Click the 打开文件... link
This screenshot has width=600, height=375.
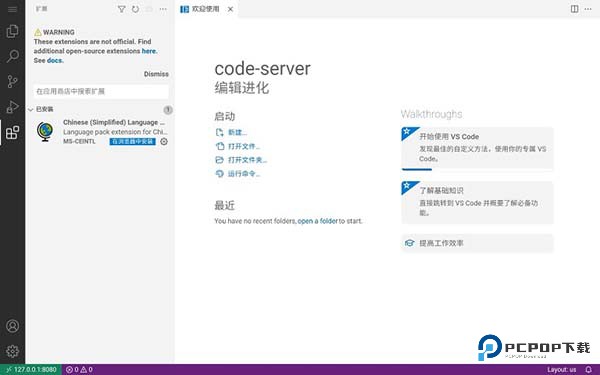click(x=244, y=146)
